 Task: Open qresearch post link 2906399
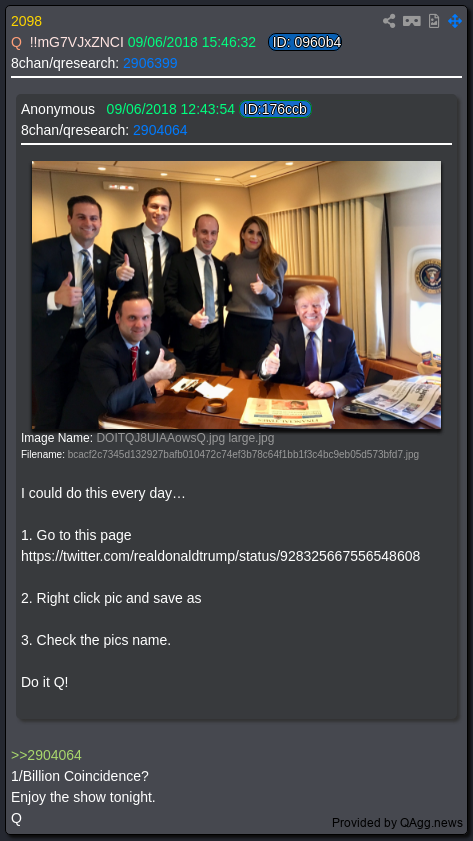pos(150,63)
